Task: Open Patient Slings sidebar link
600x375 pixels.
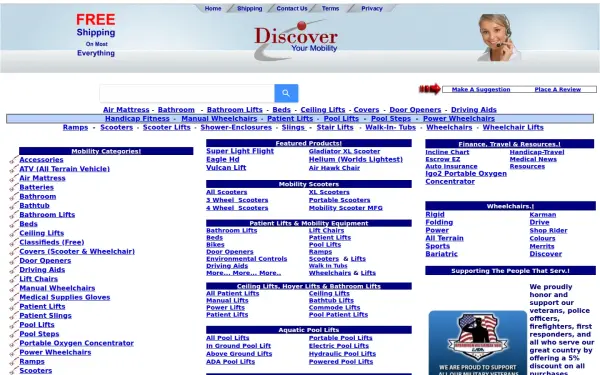Action: (46, 316)
